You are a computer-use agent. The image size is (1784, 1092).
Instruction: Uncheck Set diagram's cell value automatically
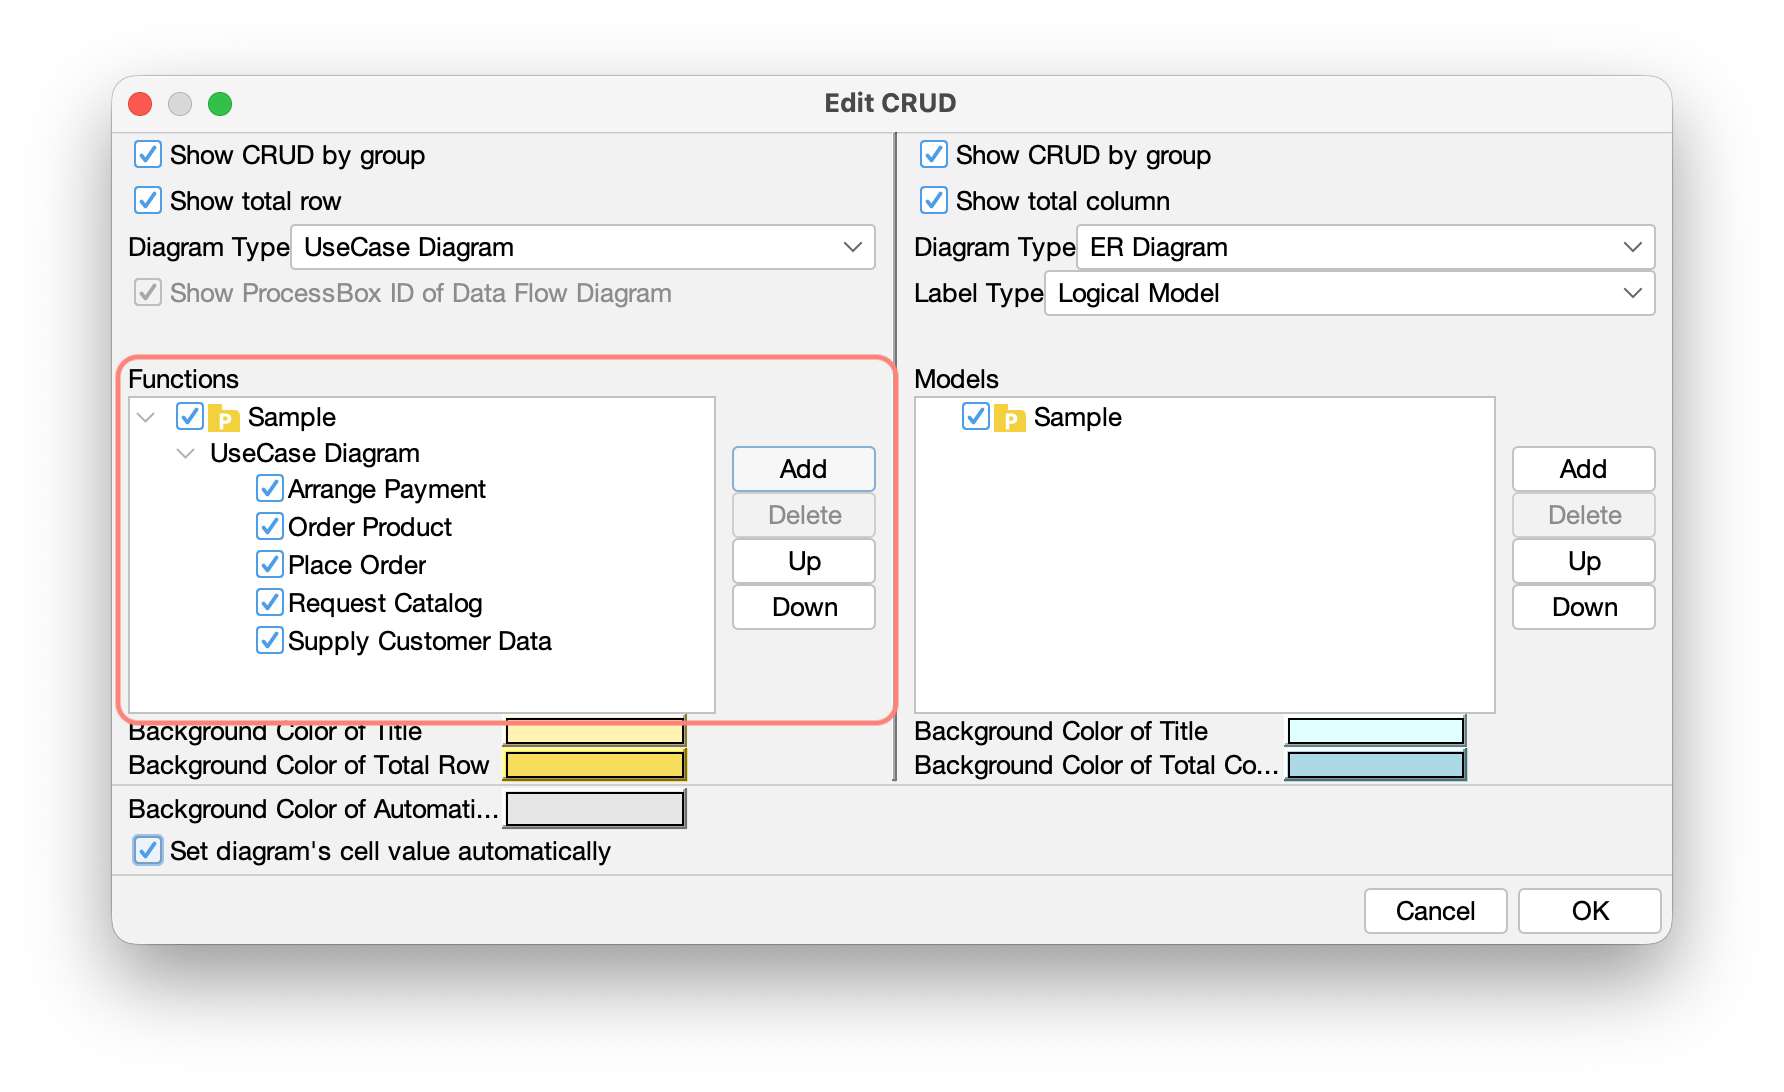tap(147, 850)
